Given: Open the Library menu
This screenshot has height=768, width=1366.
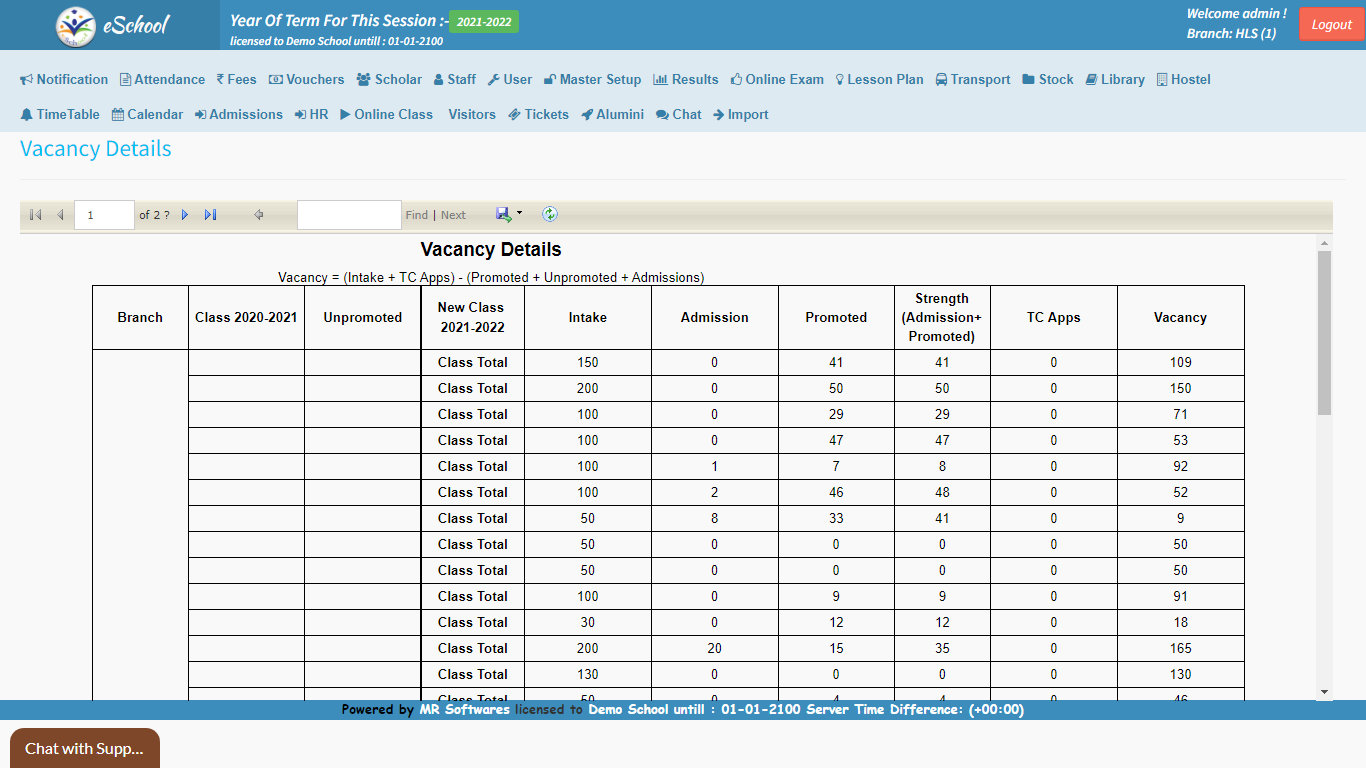Looking at the screenshot, I should 1115,80.
